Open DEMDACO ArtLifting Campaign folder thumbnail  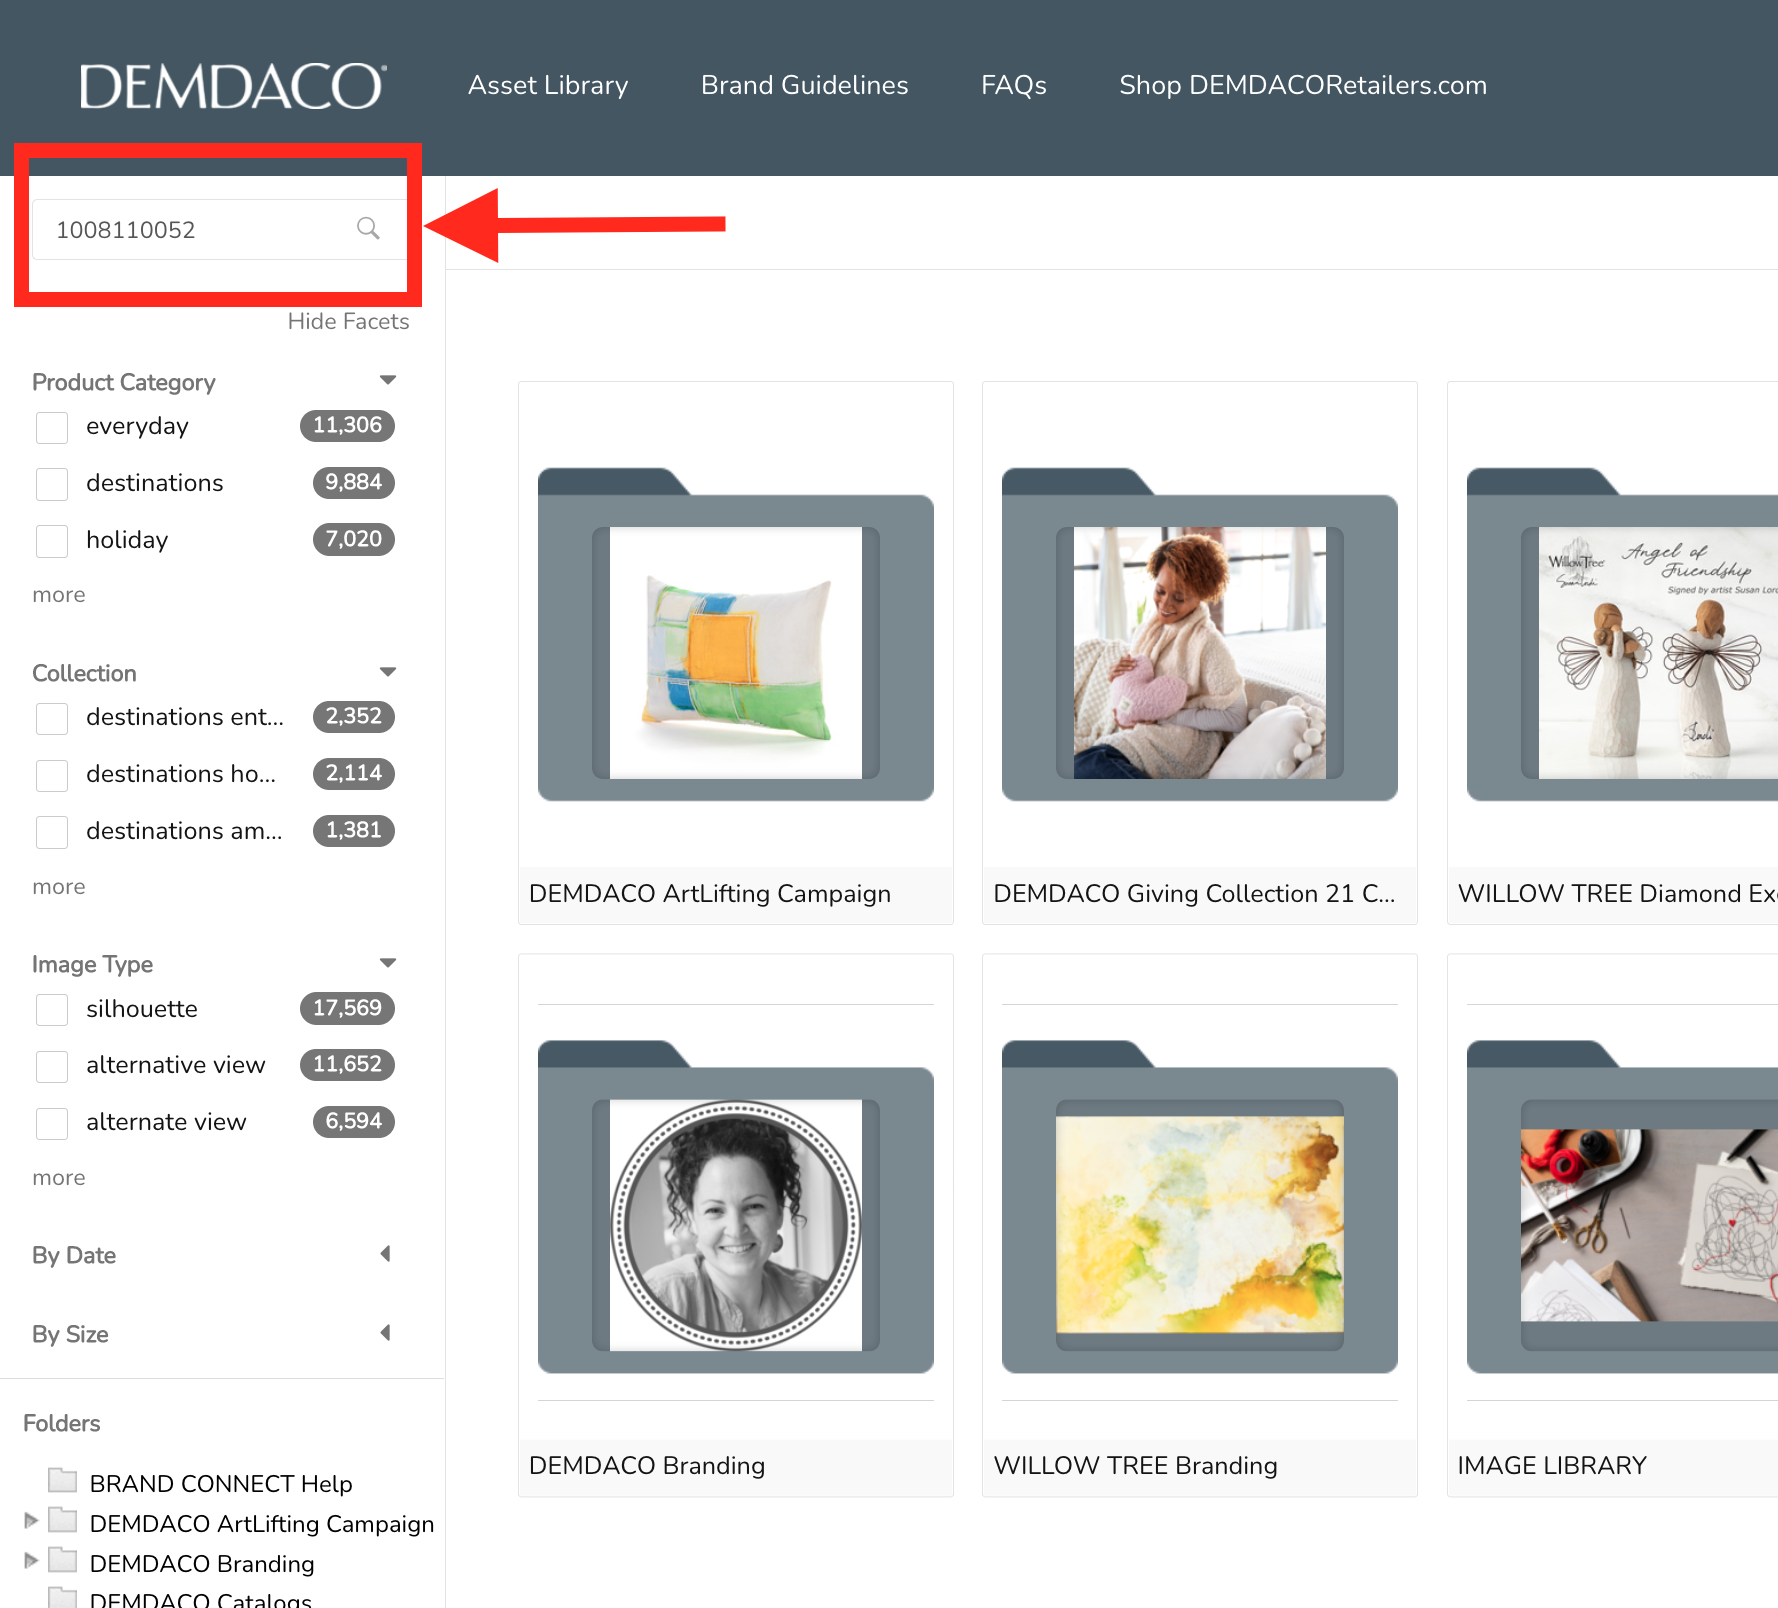[x=736, y=634]
